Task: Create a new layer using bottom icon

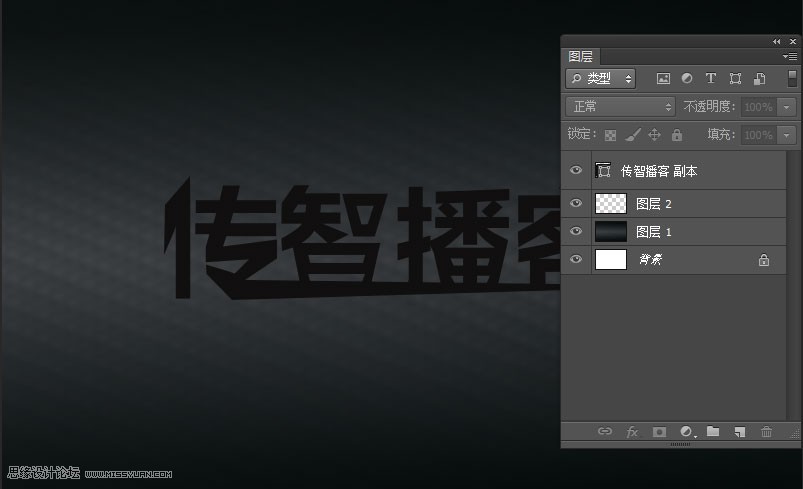Action: coord(740,432)
